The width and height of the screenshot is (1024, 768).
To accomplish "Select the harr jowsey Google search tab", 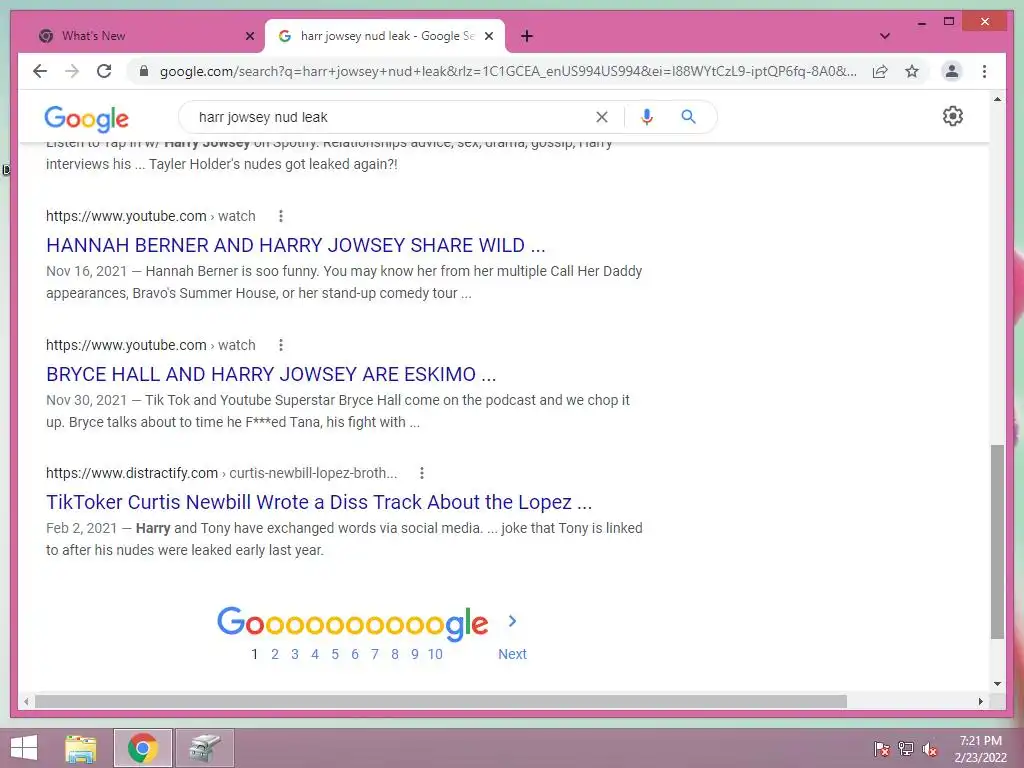I will [385, 36].
